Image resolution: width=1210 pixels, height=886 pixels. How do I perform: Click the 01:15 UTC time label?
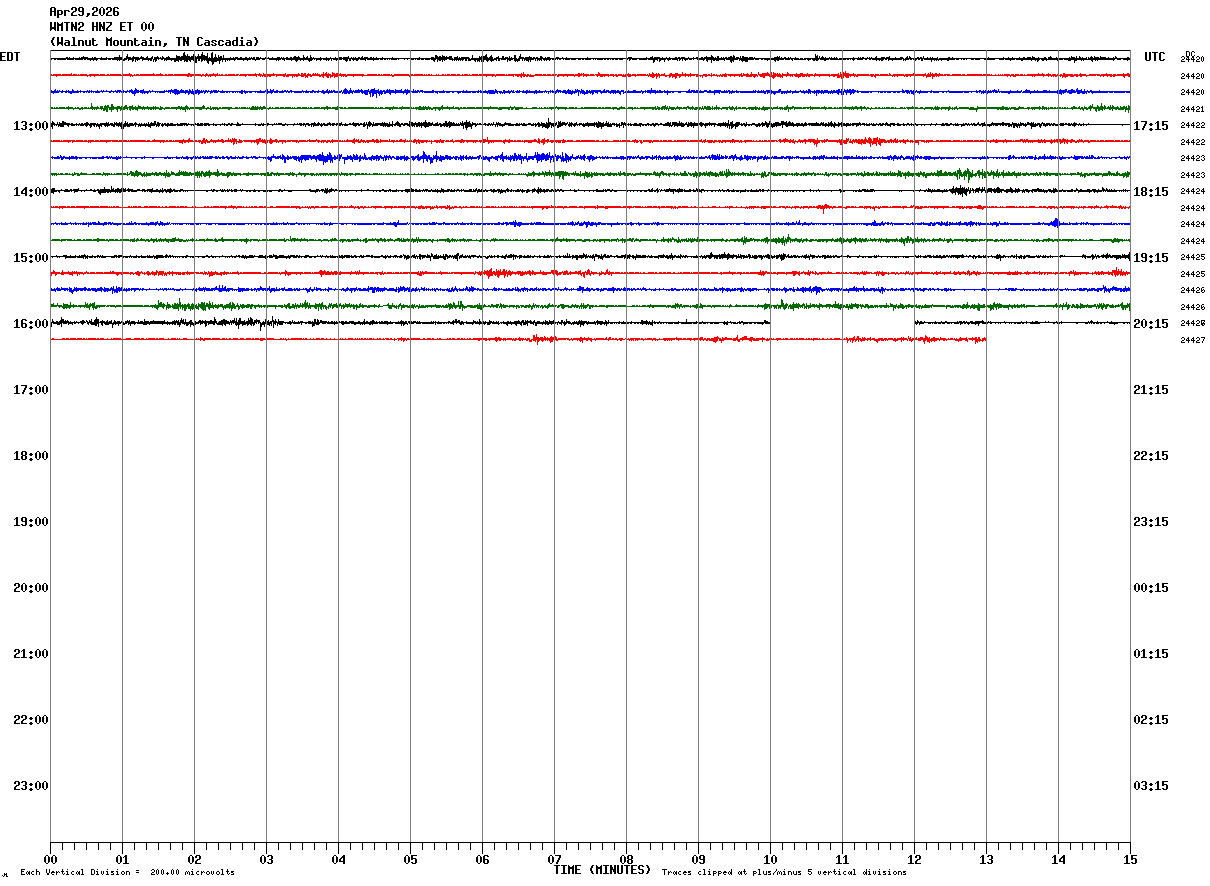(x=1151, y=654)
